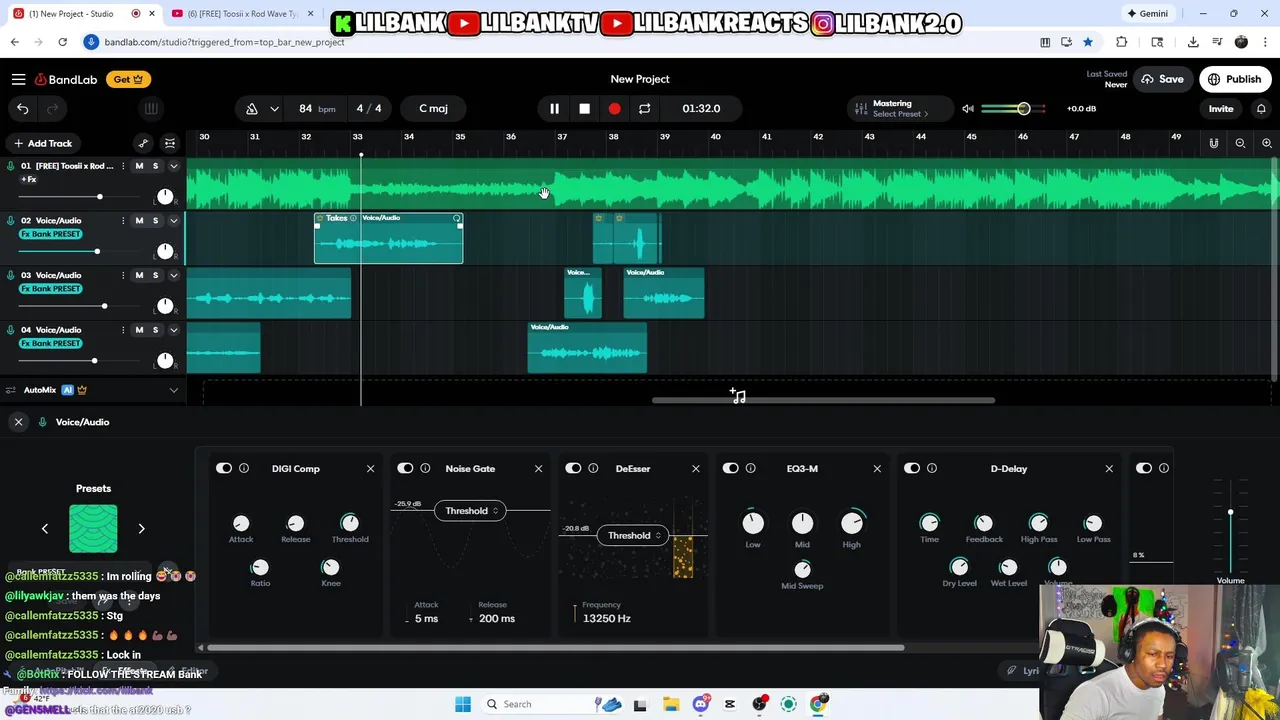Viewport: 1280px width, 720px height.
Task: Solo track 01 Toosii beat
Action: point(155,166)
